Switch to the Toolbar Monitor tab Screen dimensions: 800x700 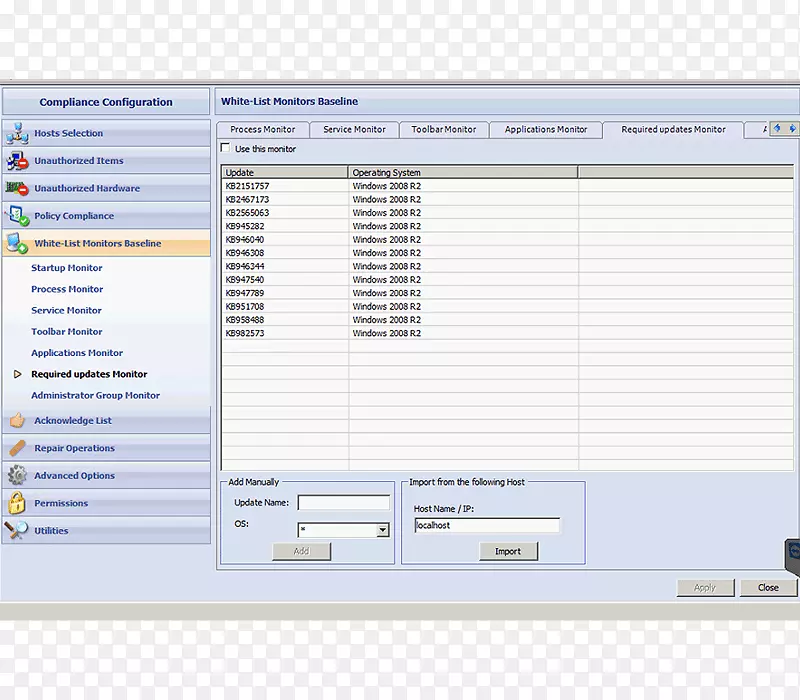(443, 130)
